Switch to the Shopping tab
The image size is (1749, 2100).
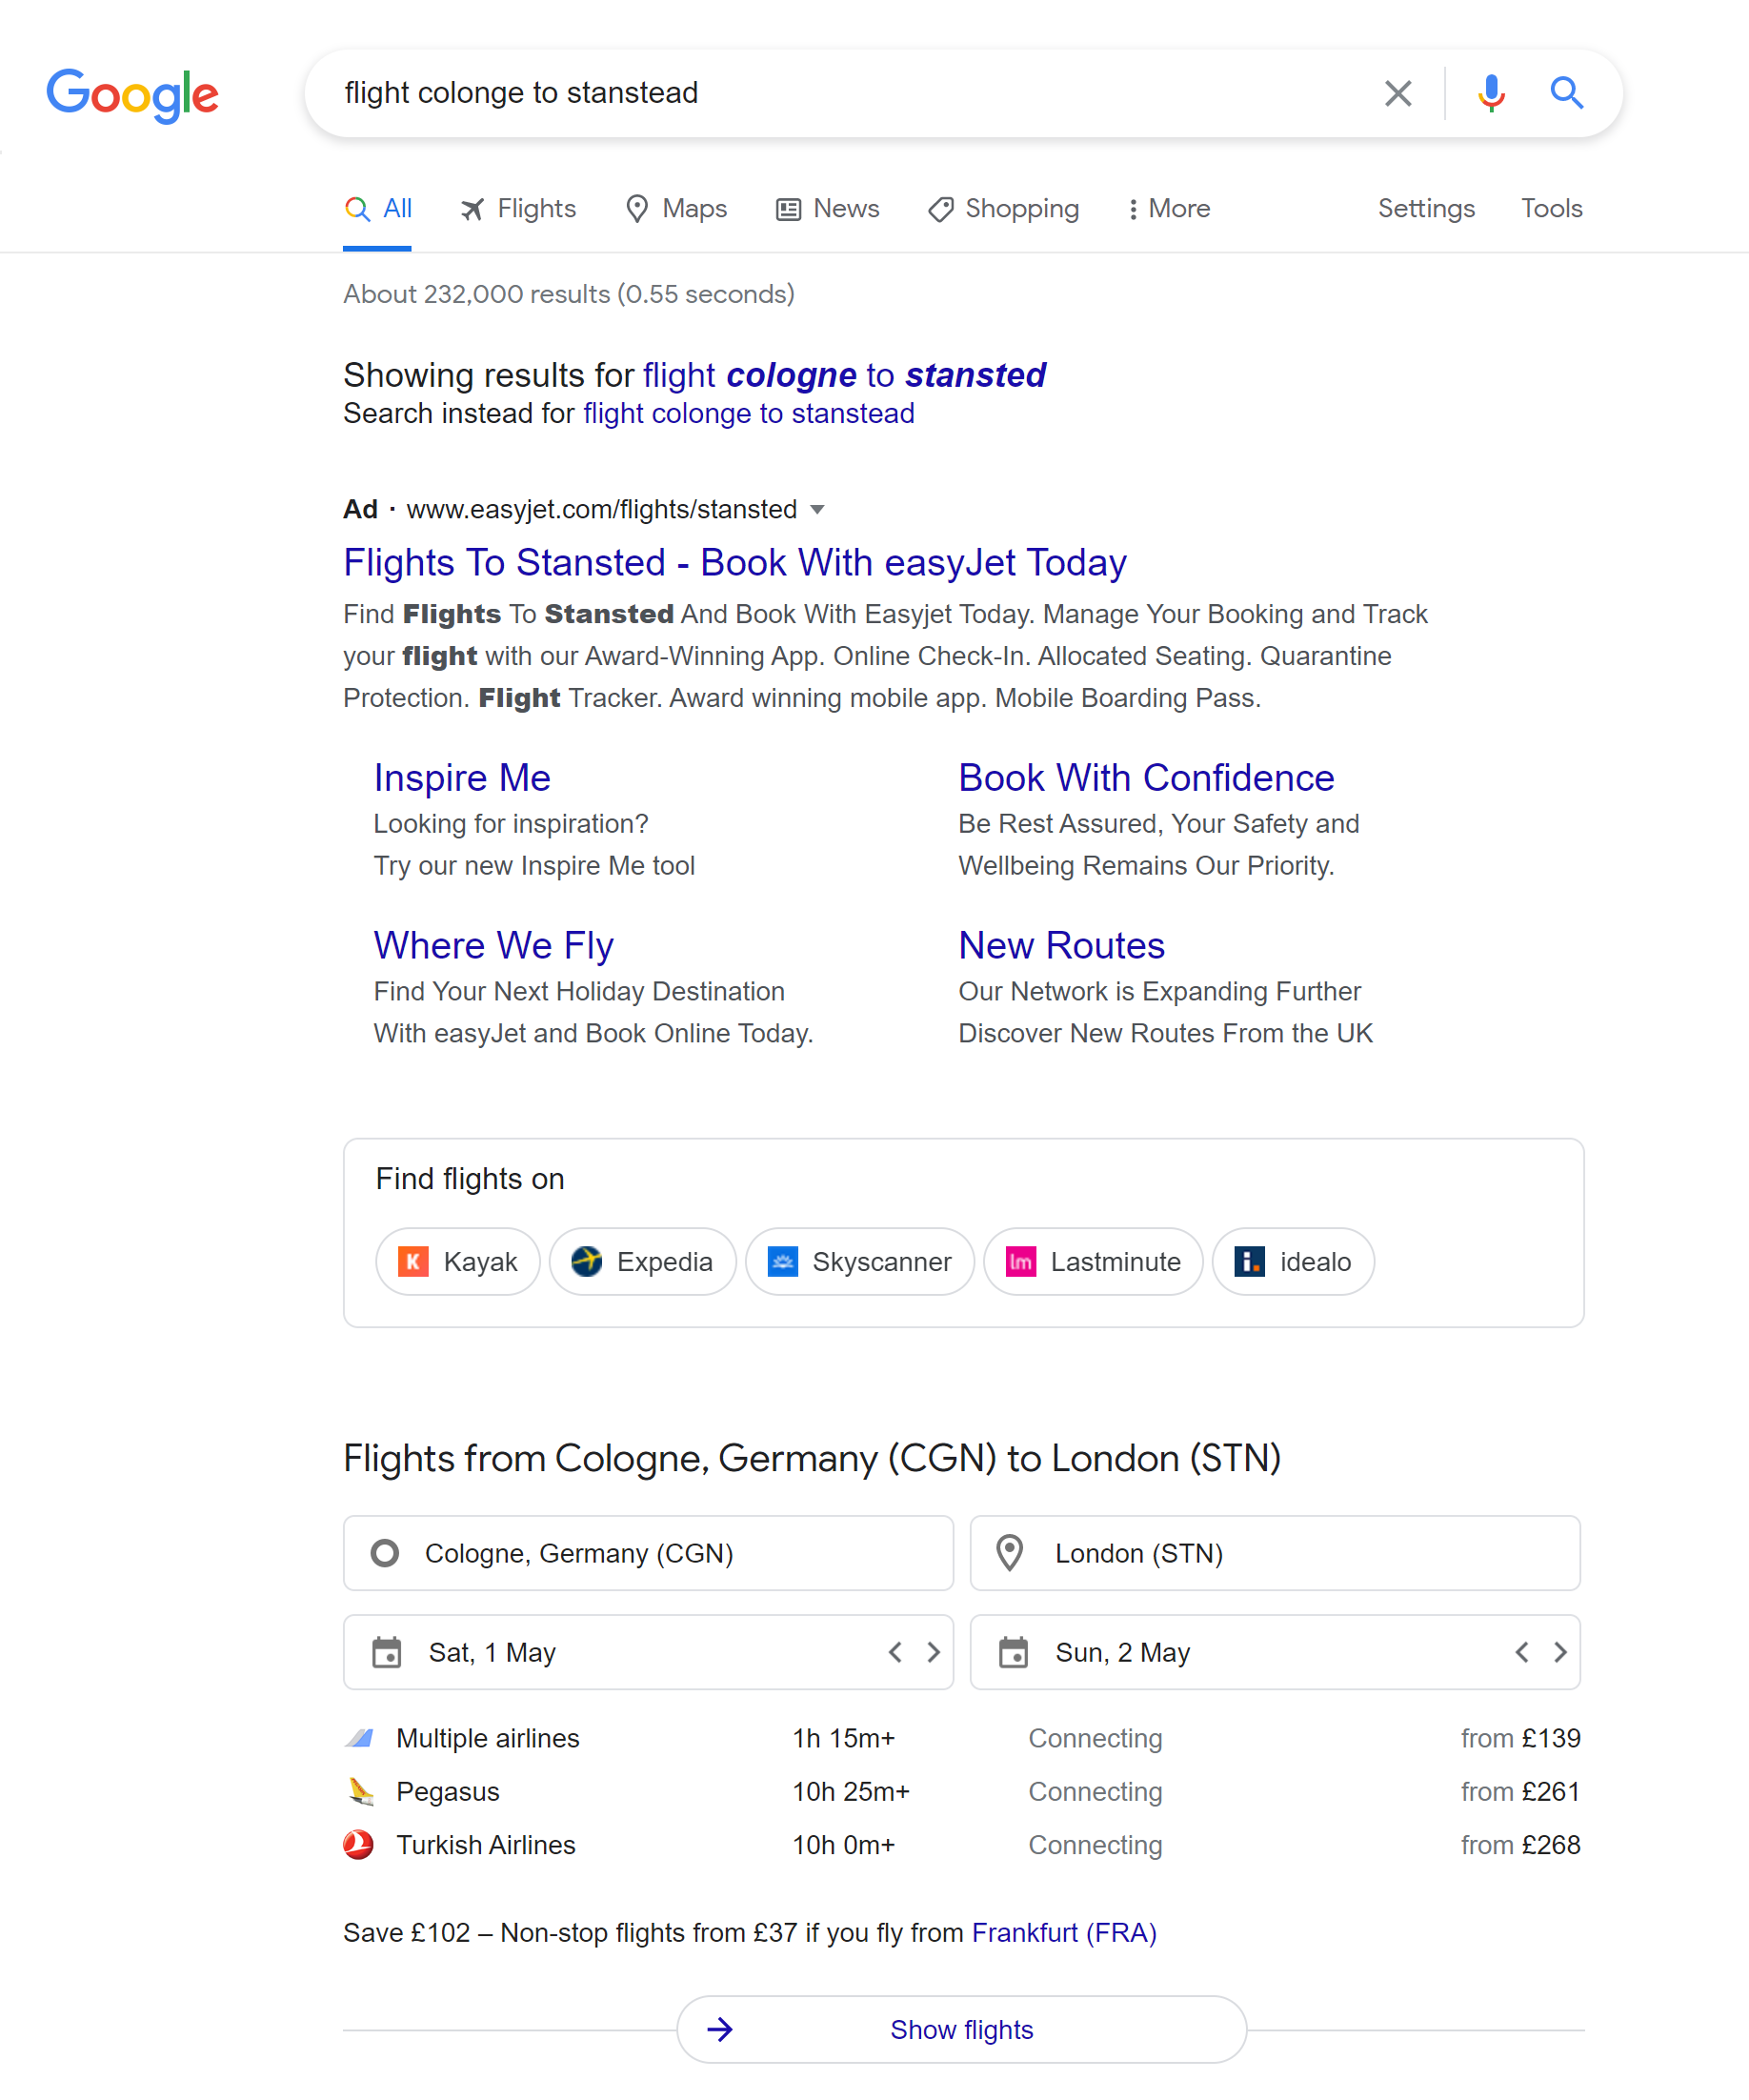pos(1004,209)
